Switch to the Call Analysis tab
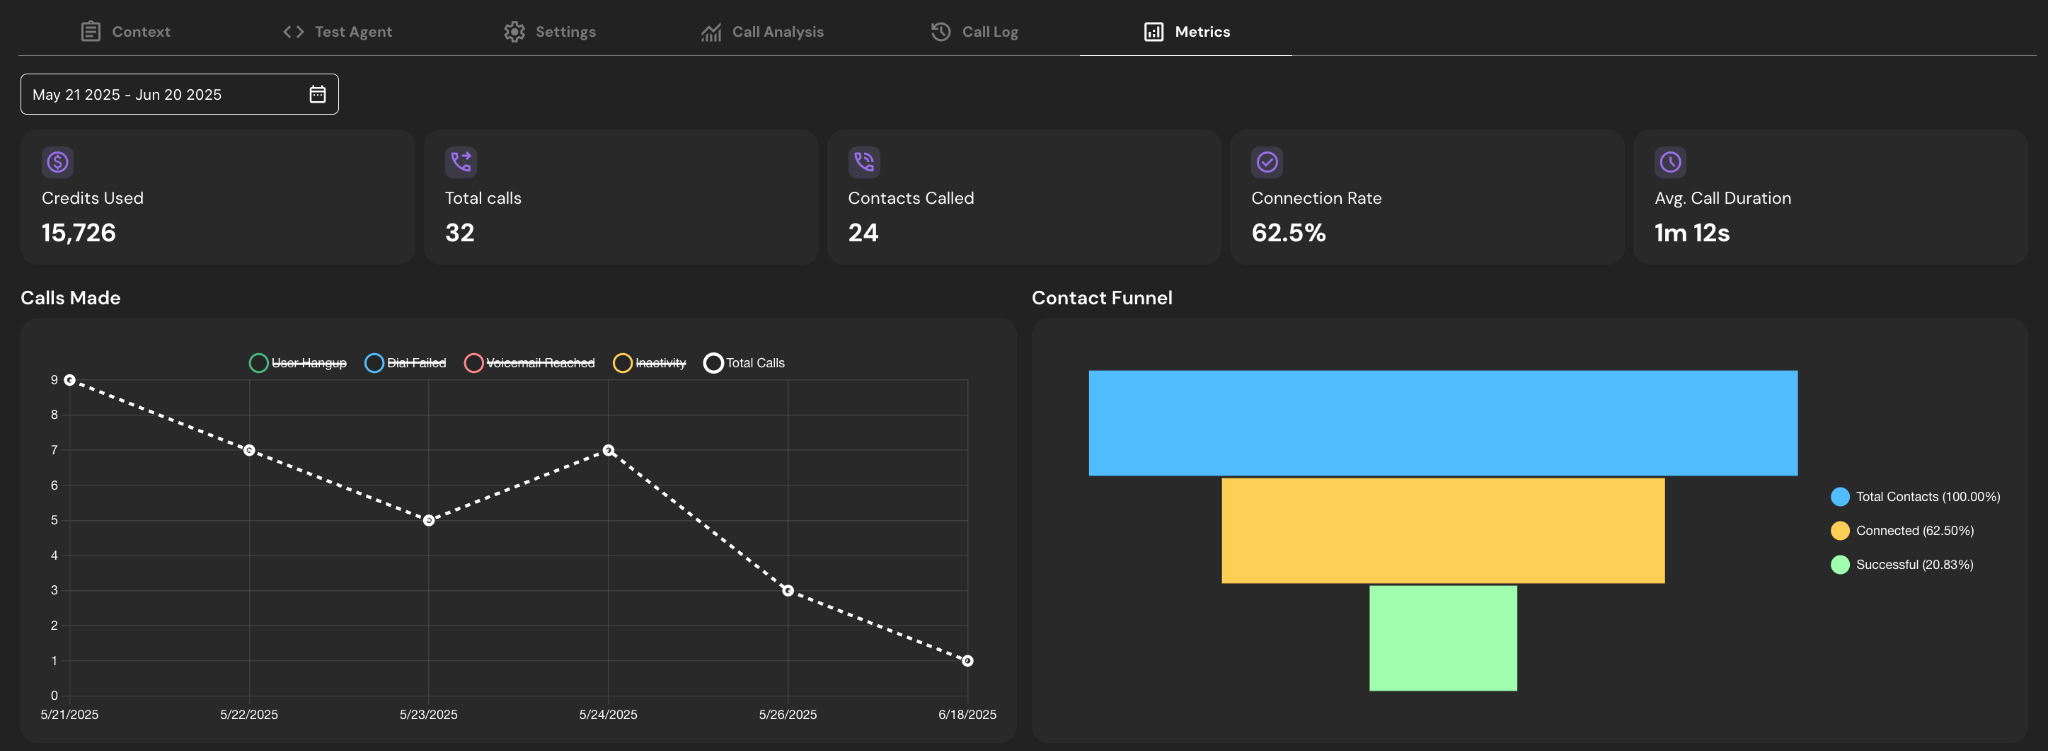Image resolution: width=2048 pixels, height=751 pixels. click(762, 32)
